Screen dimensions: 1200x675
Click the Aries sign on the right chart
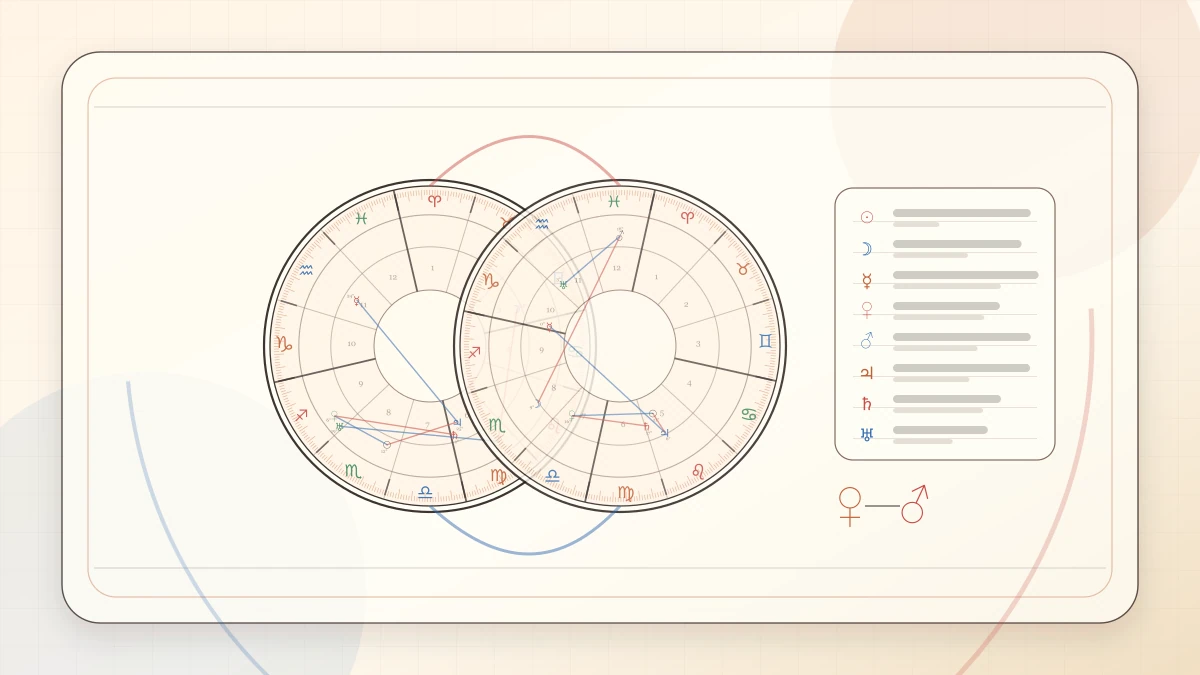[687, 216]
